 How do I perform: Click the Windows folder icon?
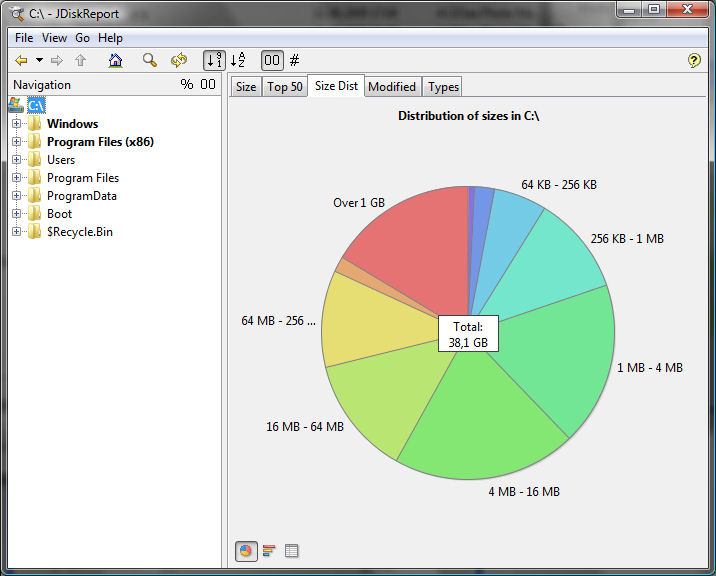tap(35, 123)
